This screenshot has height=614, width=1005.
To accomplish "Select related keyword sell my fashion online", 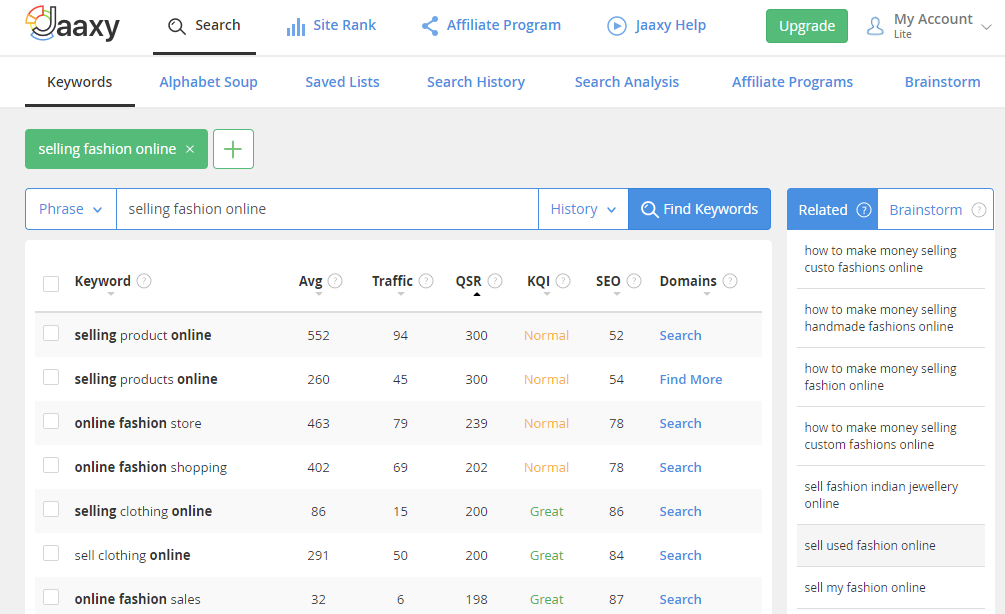I will (x=891, y=588).
